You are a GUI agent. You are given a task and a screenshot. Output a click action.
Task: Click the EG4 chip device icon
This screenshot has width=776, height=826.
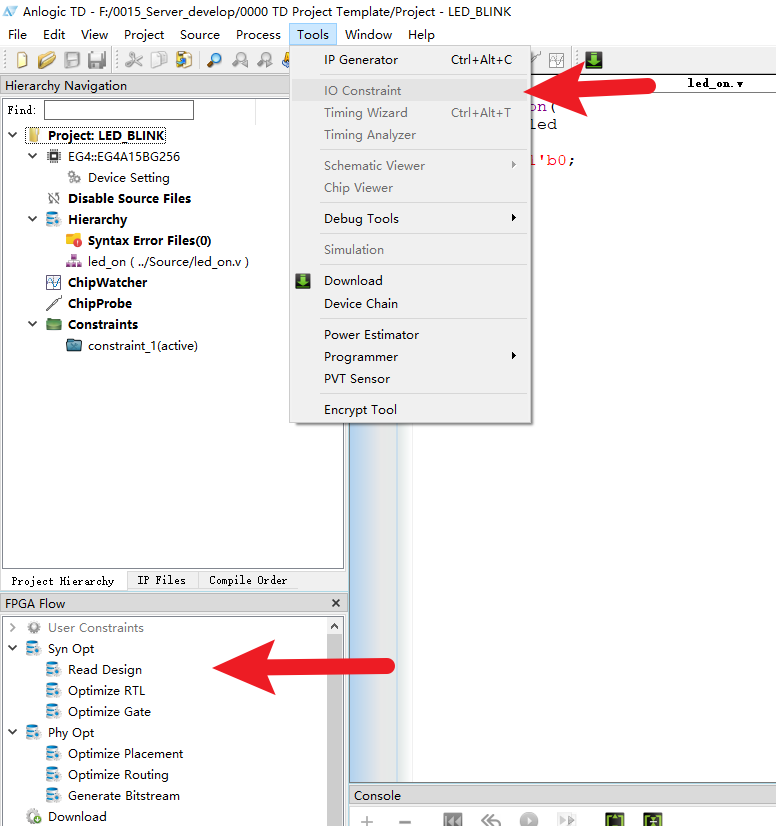[x=54, y=156]
